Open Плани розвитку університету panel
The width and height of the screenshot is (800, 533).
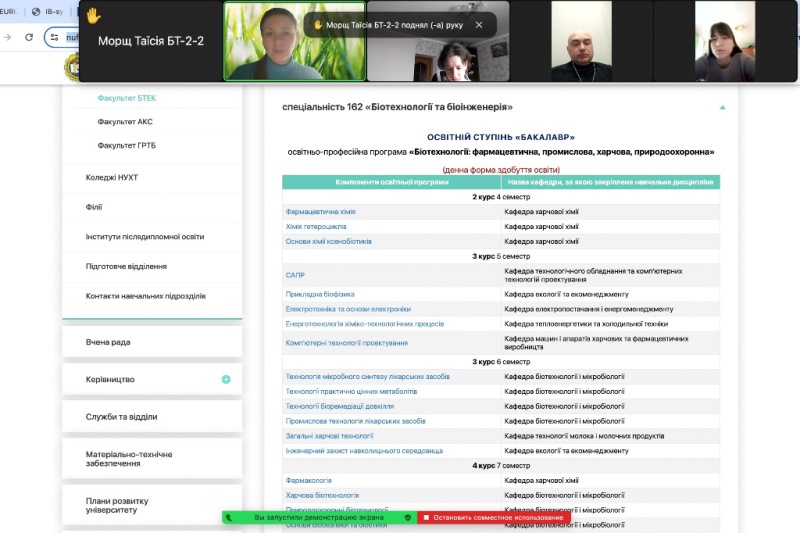click(x=152, y=505)
